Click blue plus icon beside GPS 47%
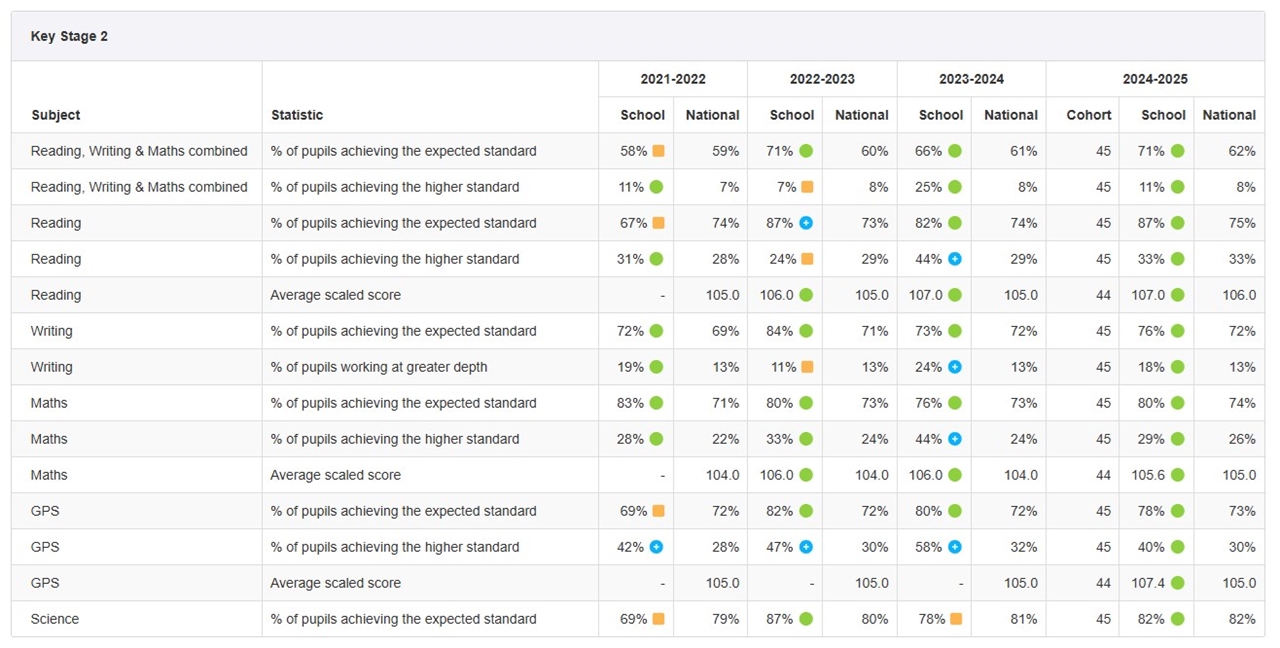The image size is (1280, 648). [x=806, y=547]
